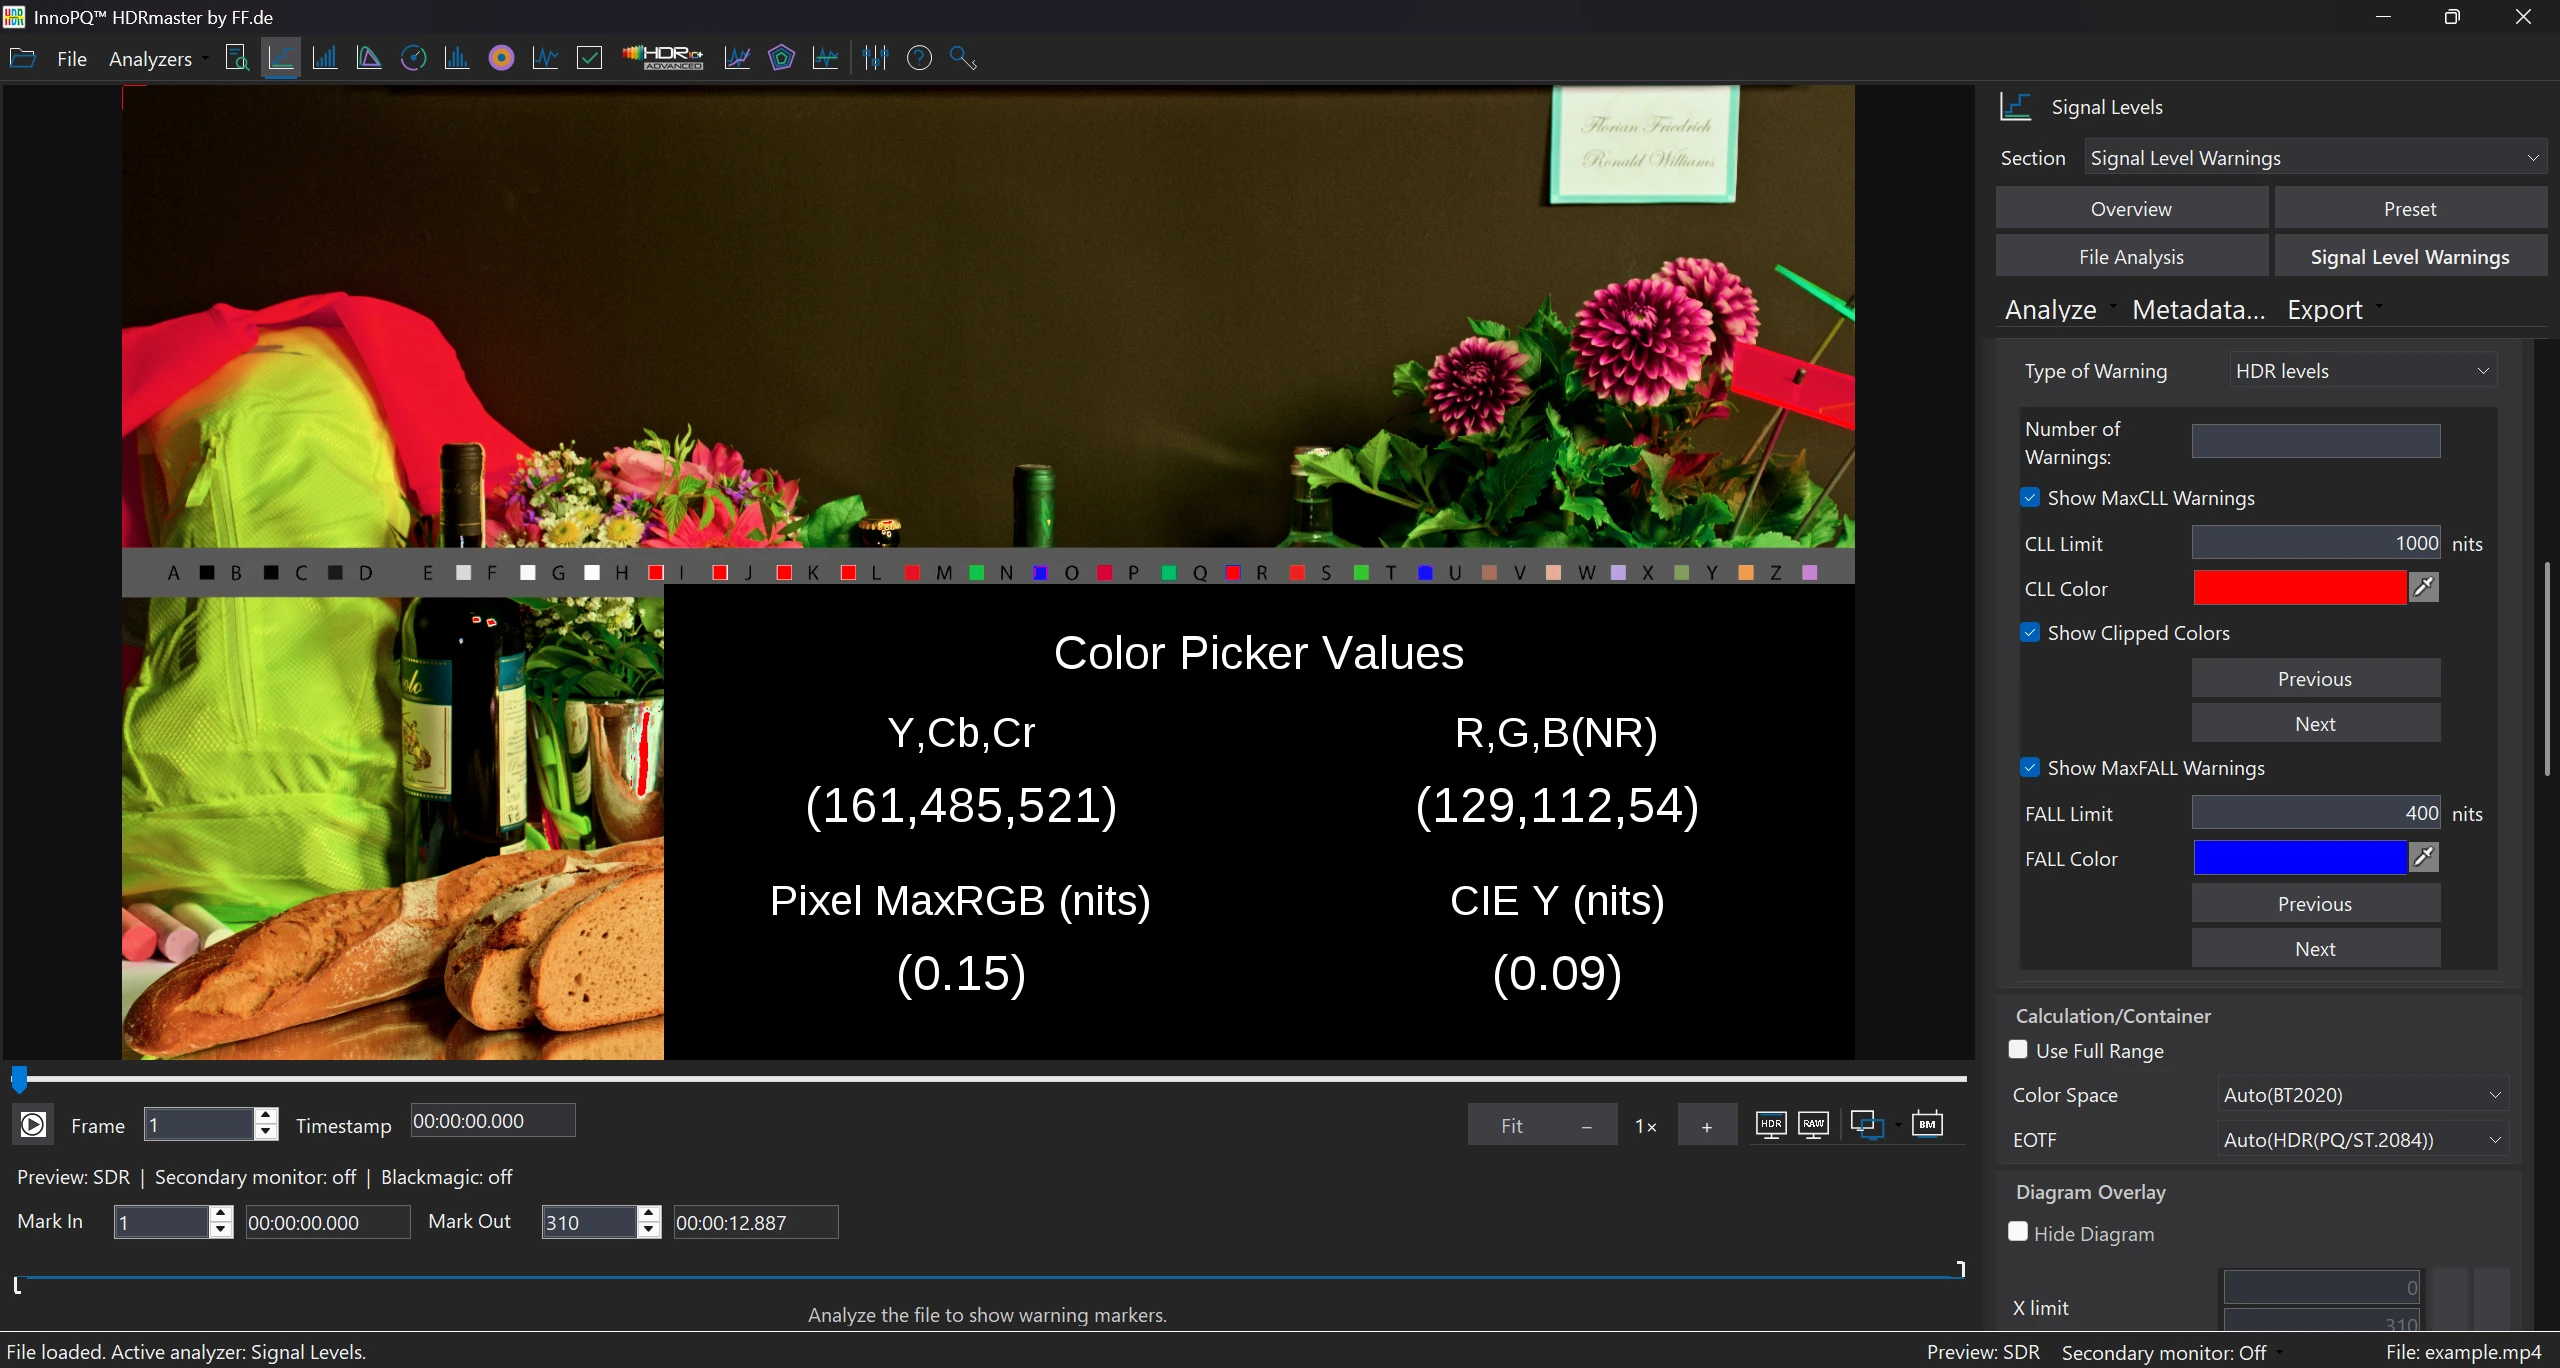Uncheck Show MaxFALL Warnings
Image resolution: width=2560 pixels, height=1368 pixels.
2030,767
